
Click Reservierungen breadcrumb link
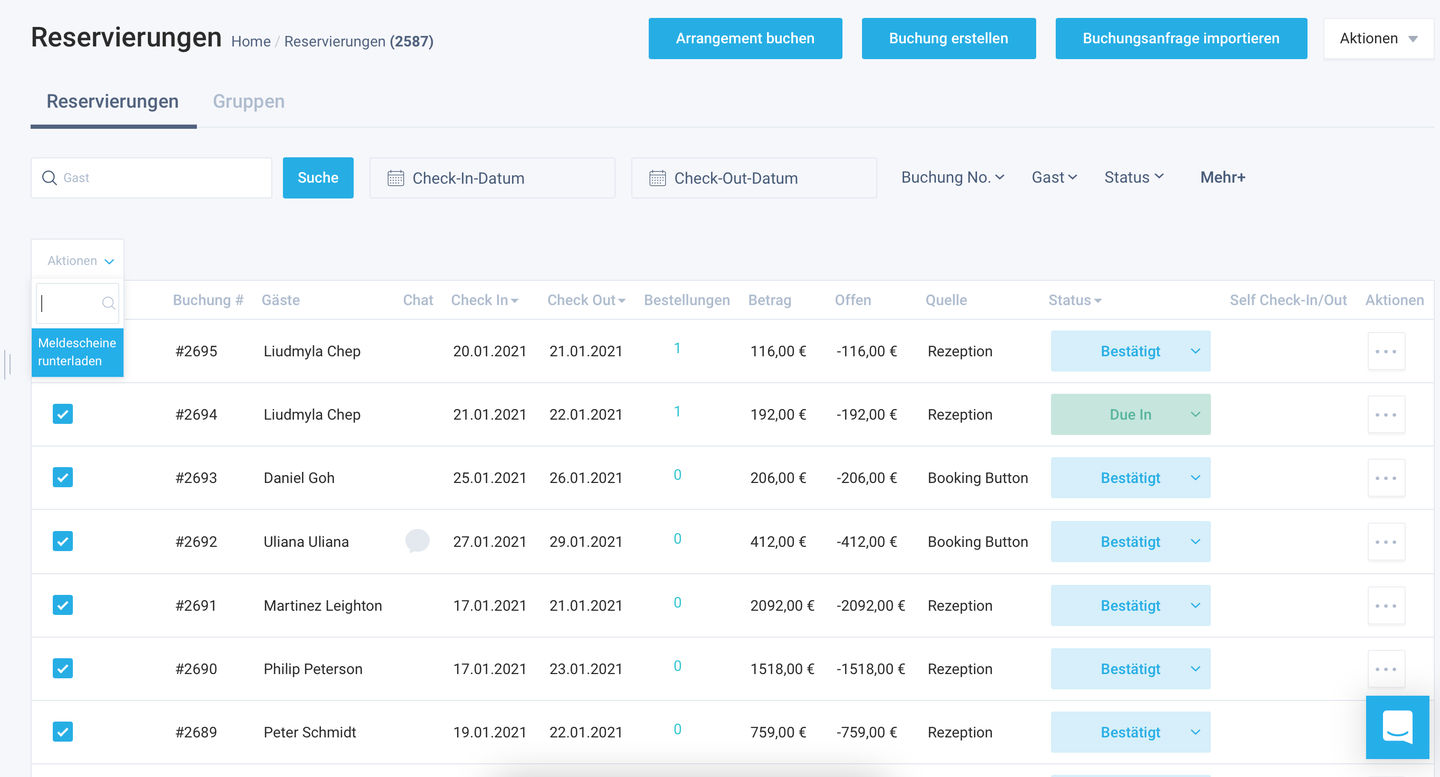click(x=335, y=41)
